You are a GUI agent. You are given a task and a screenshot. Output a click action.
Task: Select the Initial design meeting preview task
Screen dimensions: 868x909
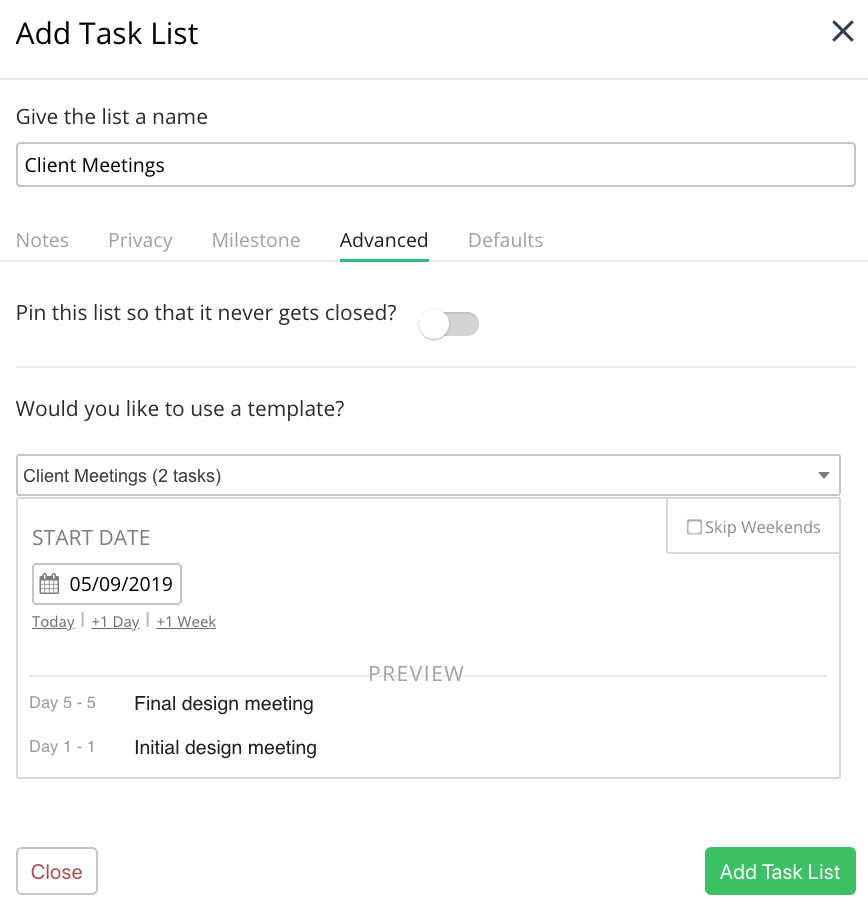click(225, 748)
